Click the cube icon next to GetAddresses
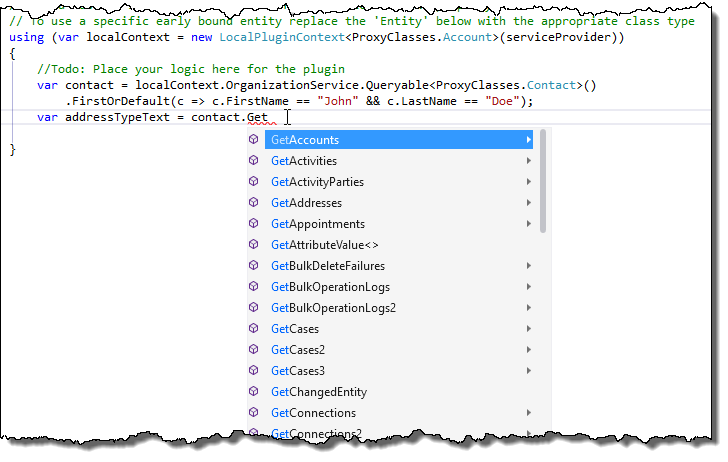728x462 pixels. 254,202
